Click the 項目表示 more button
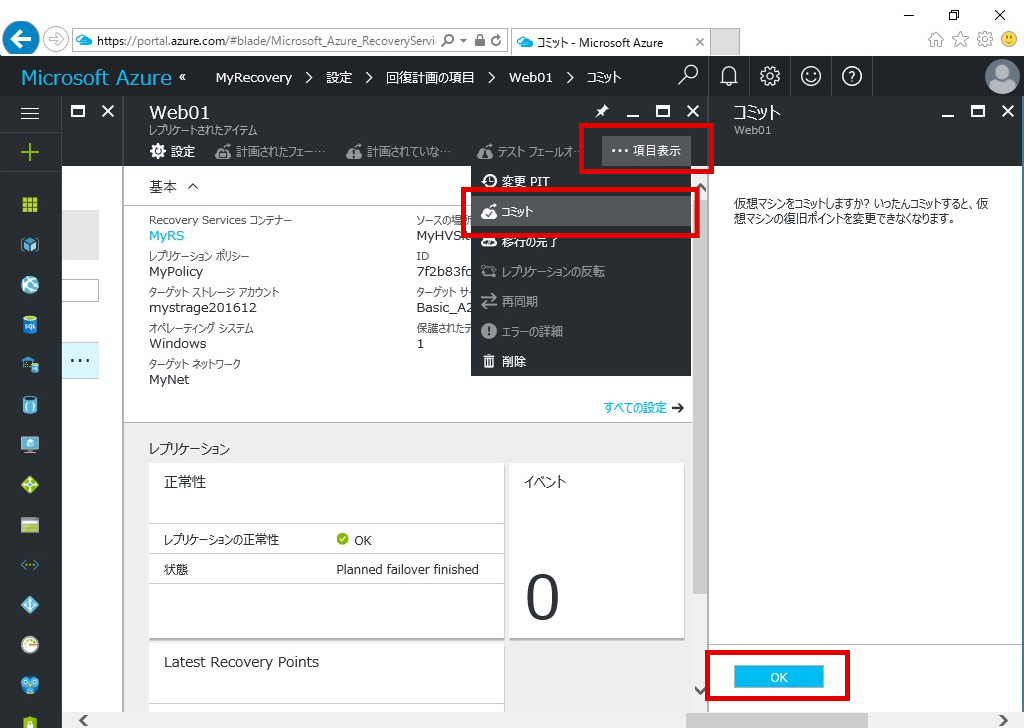This screenshot has width=1024, height=728. (x=646, y=151)
